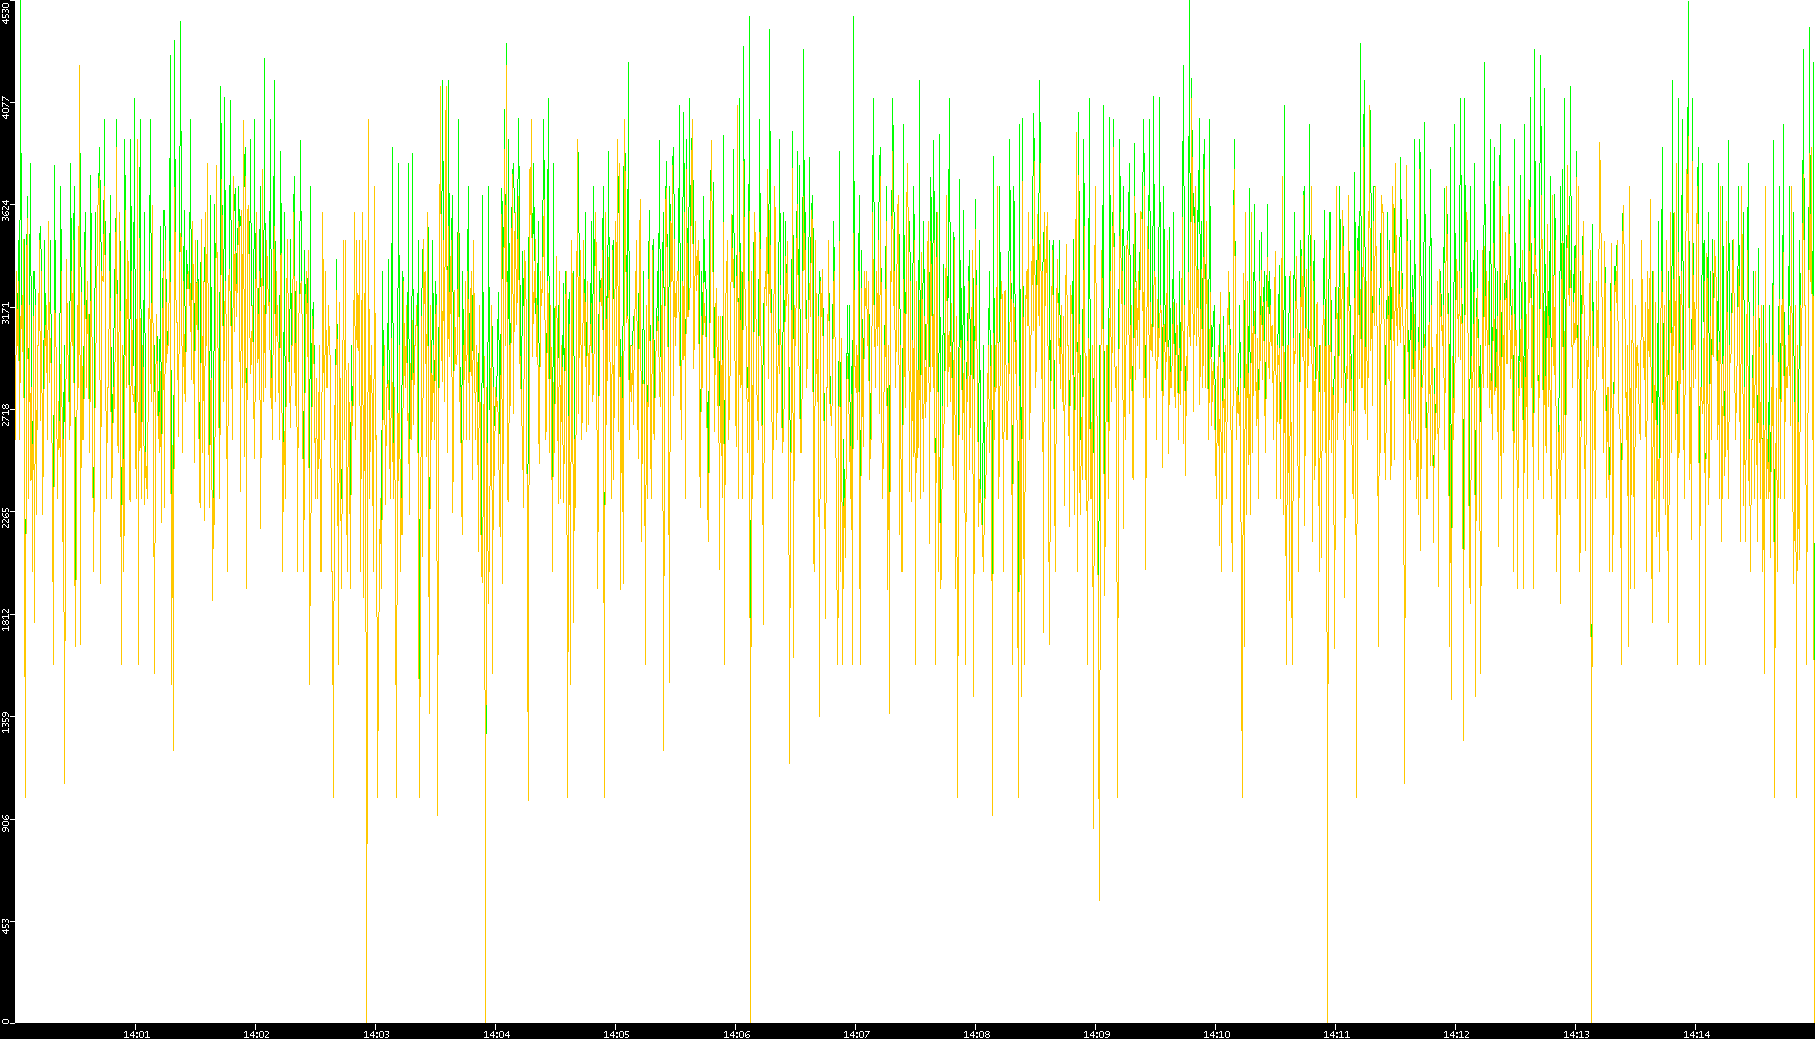Click the 14:09 time axis label
This screenshot has height=1039, width=1815.
1097,1034
